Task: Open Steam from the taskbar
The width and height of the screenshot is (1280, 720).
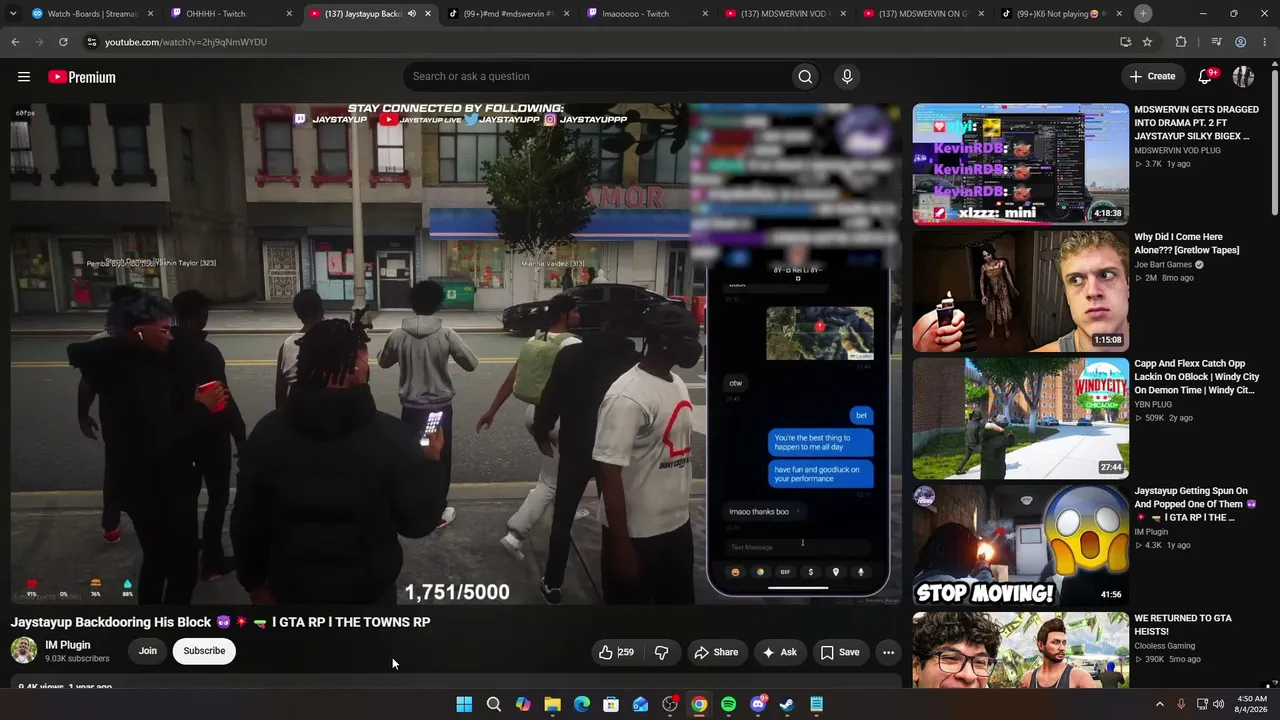Action: click(787, 704)
